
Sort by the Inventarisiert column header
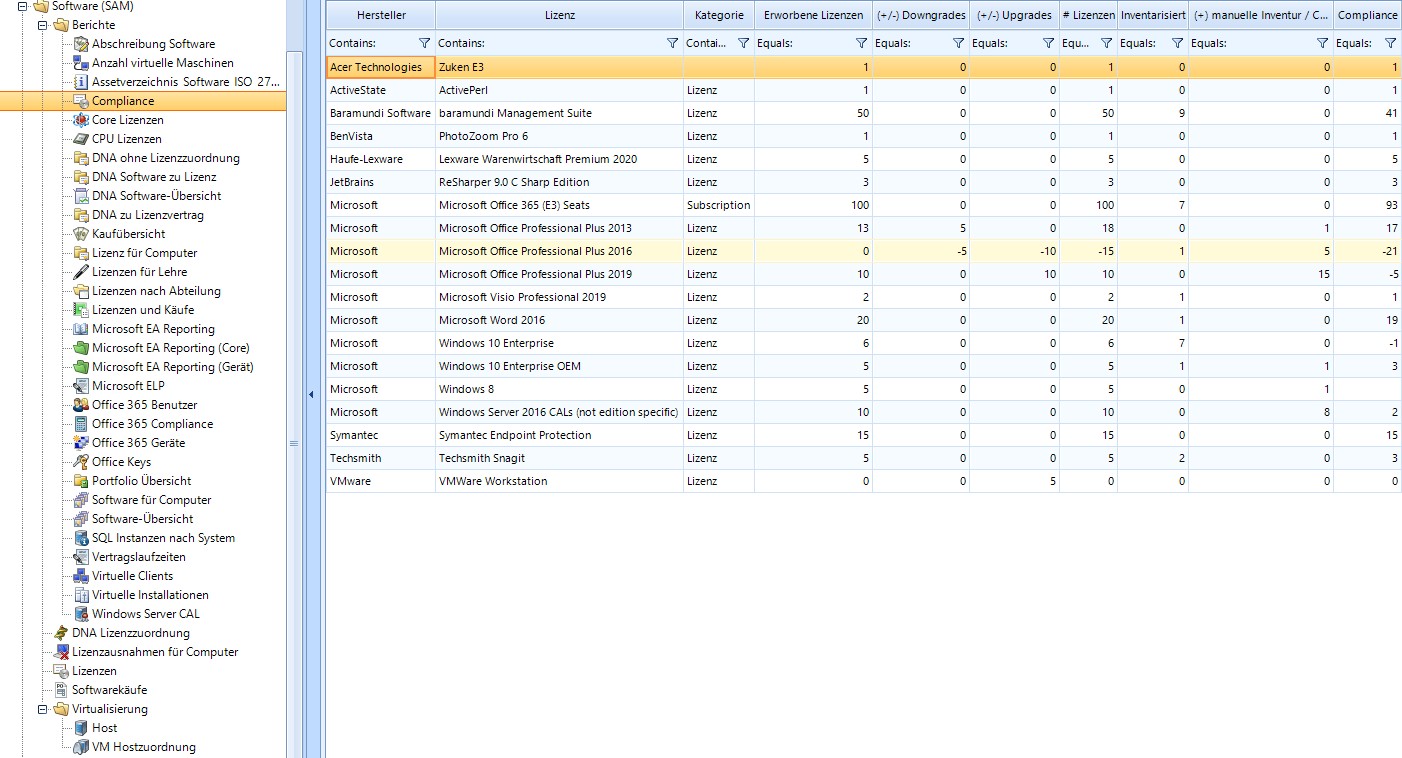coord(1153,15)
